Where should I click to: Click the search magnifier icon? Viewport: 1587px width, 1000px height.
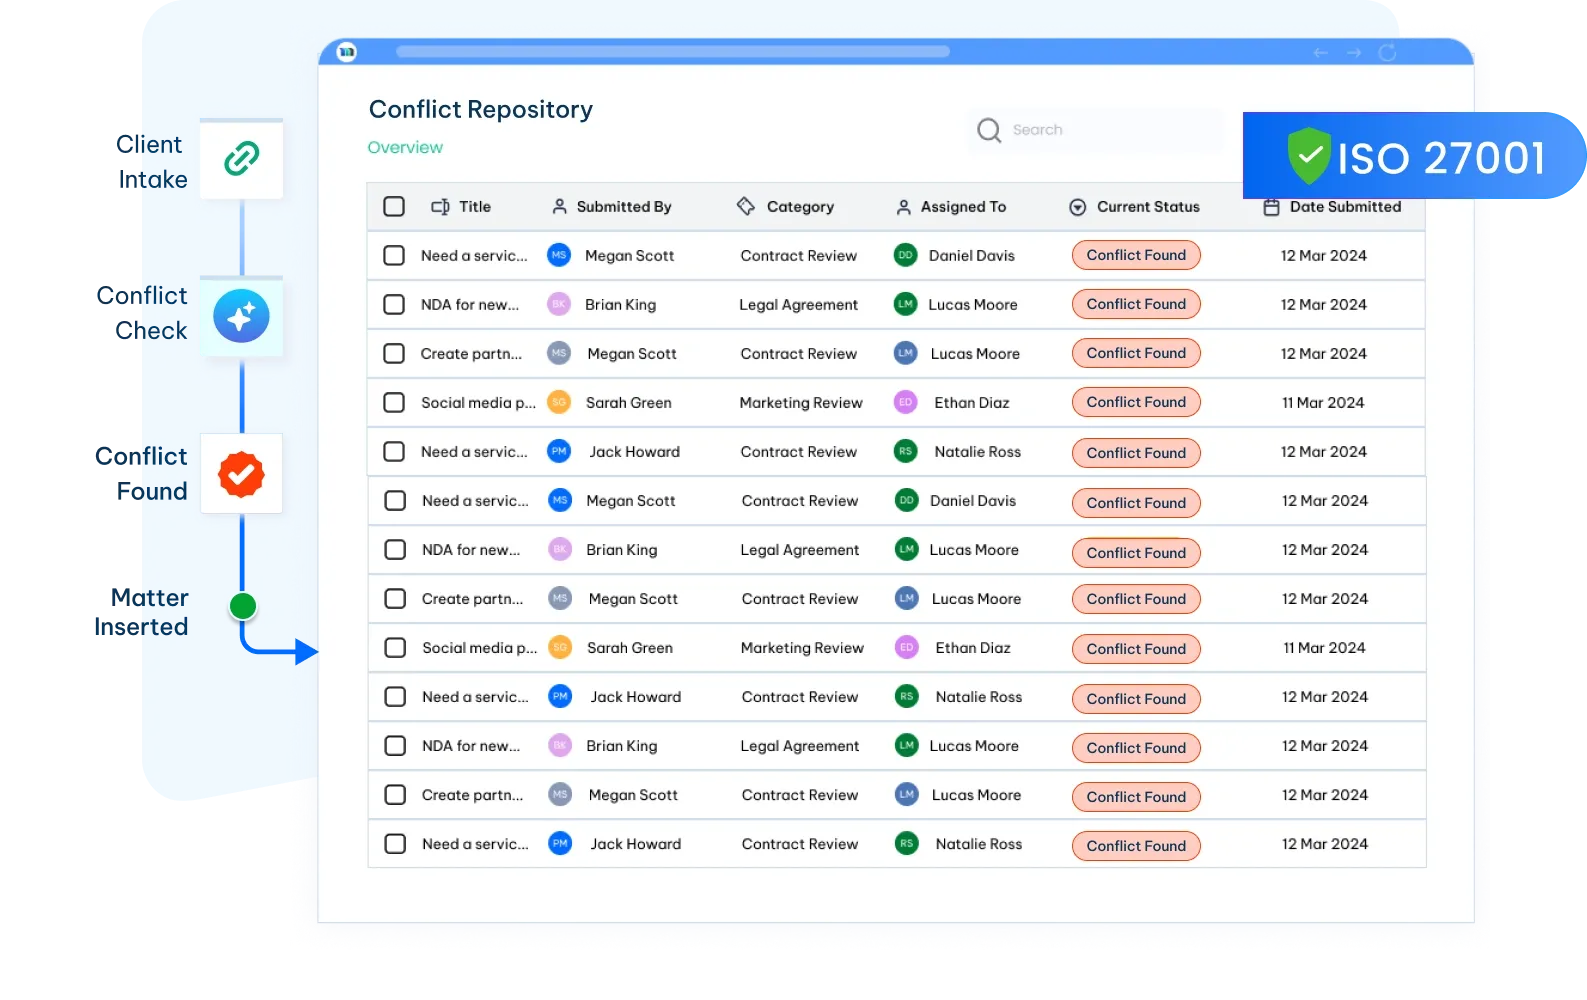point(989,130)
